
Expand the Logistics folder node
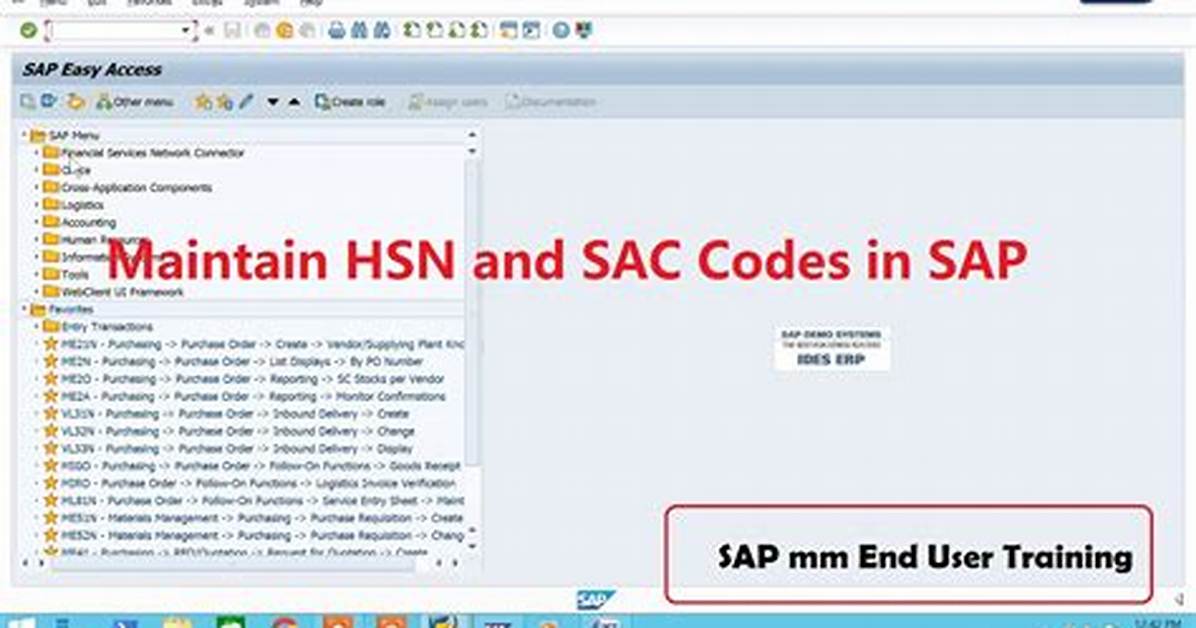pos(37,205)
